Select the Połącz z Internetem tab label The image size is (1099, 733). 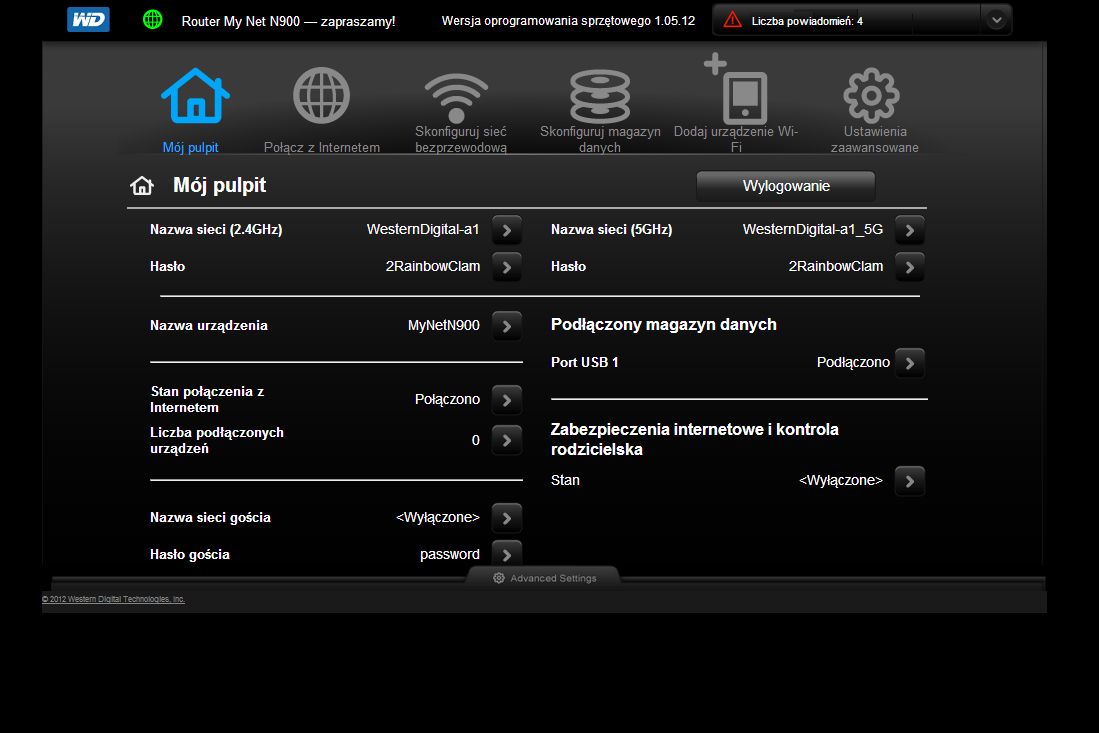[x=322, y=147]
